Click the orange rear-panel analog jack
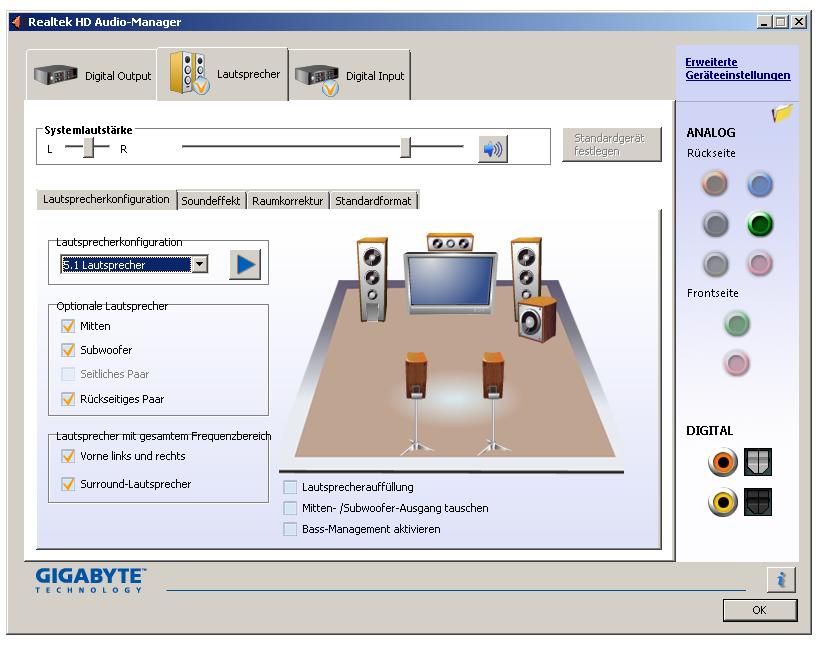Screen dimensions: 820x650 [x=714, y=183]
